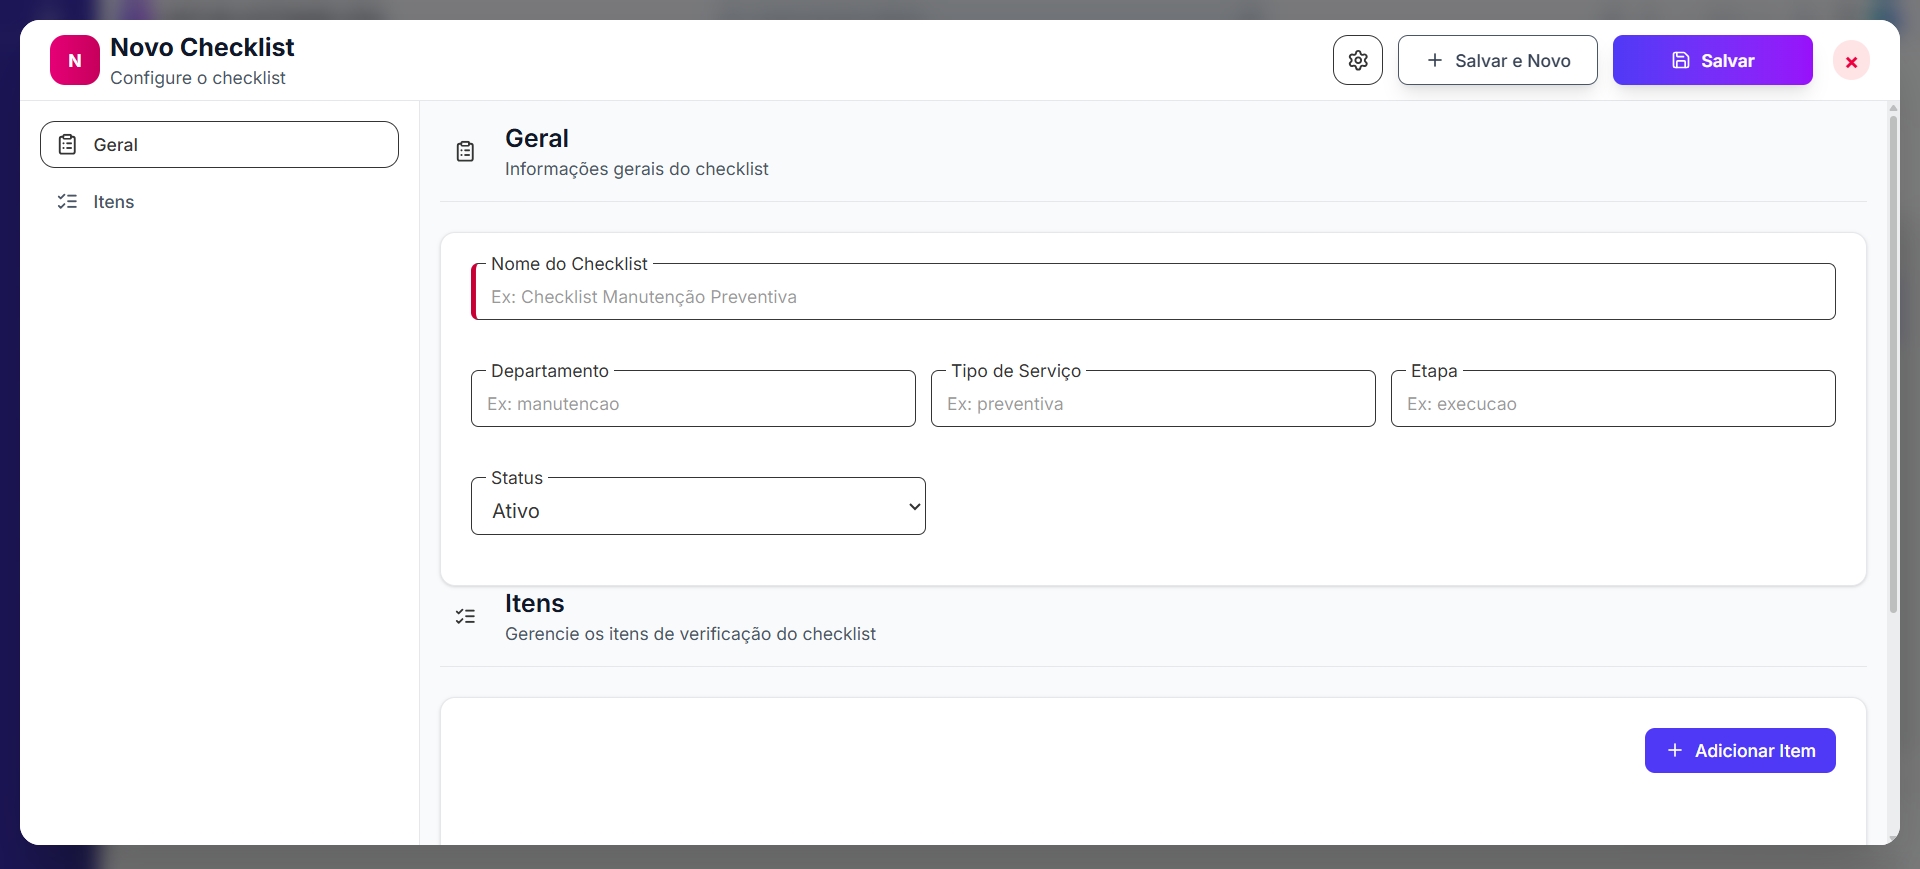Screen dimensions: 1920x869
Task: Click the clipboard icon beside Geral heading
Action: point(465,152)
